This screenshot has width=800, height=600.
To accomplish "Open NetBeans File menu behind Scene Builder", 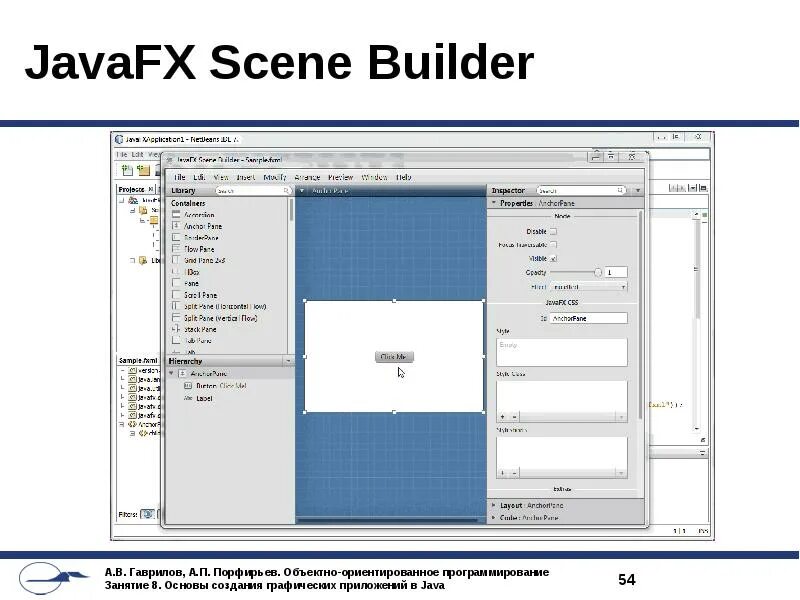I will point(121,154).
